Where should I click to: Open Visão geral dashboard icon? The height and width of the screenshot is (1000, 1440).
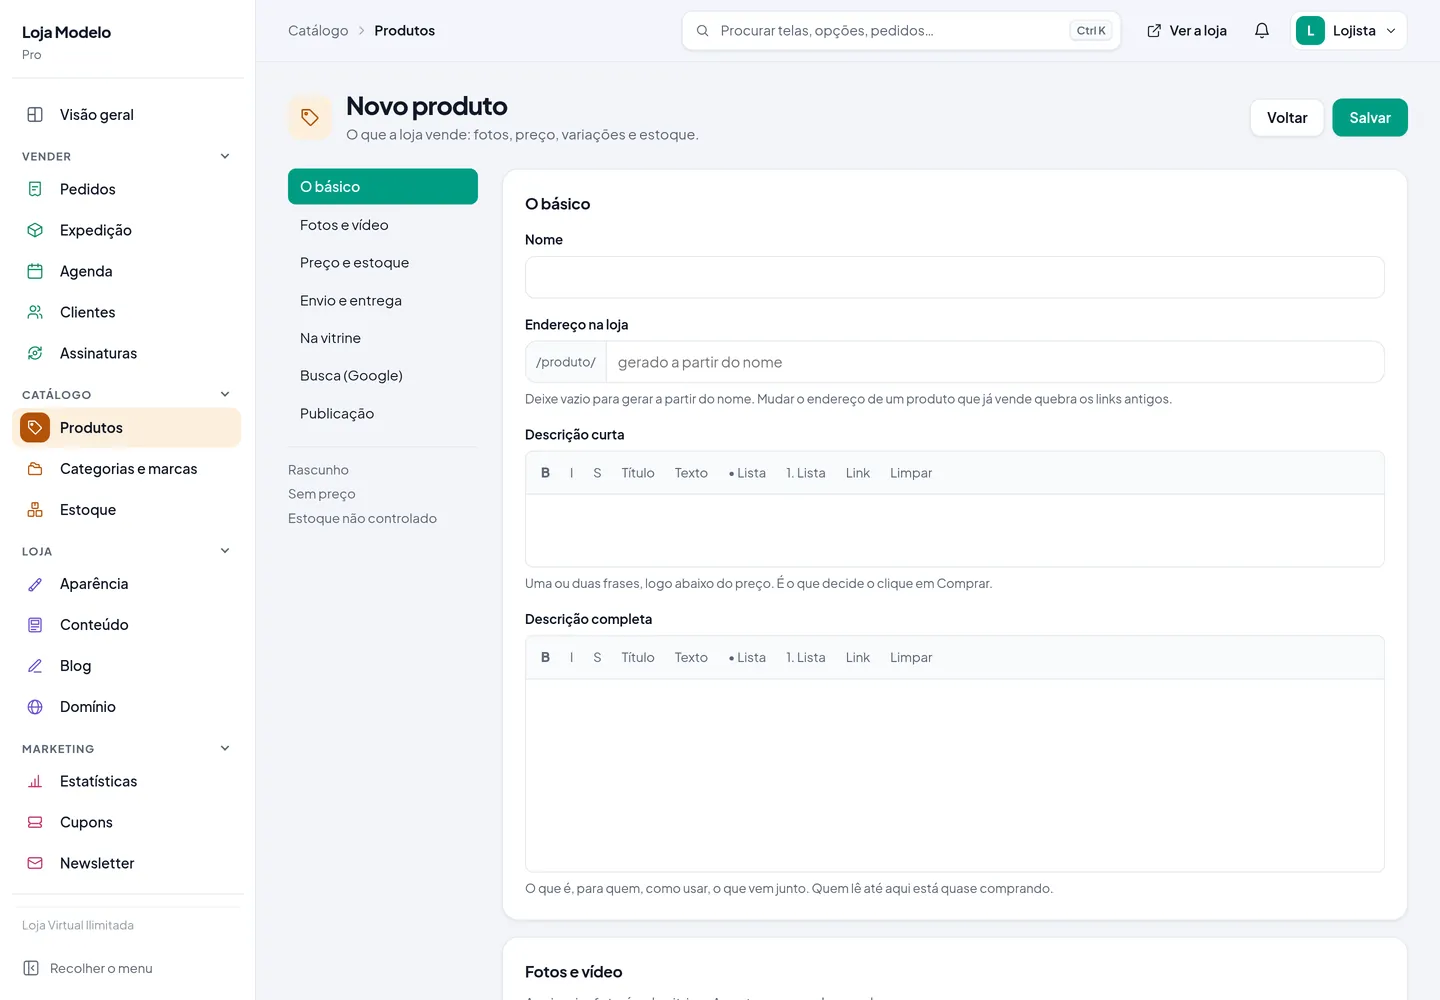tap(35, 115)
